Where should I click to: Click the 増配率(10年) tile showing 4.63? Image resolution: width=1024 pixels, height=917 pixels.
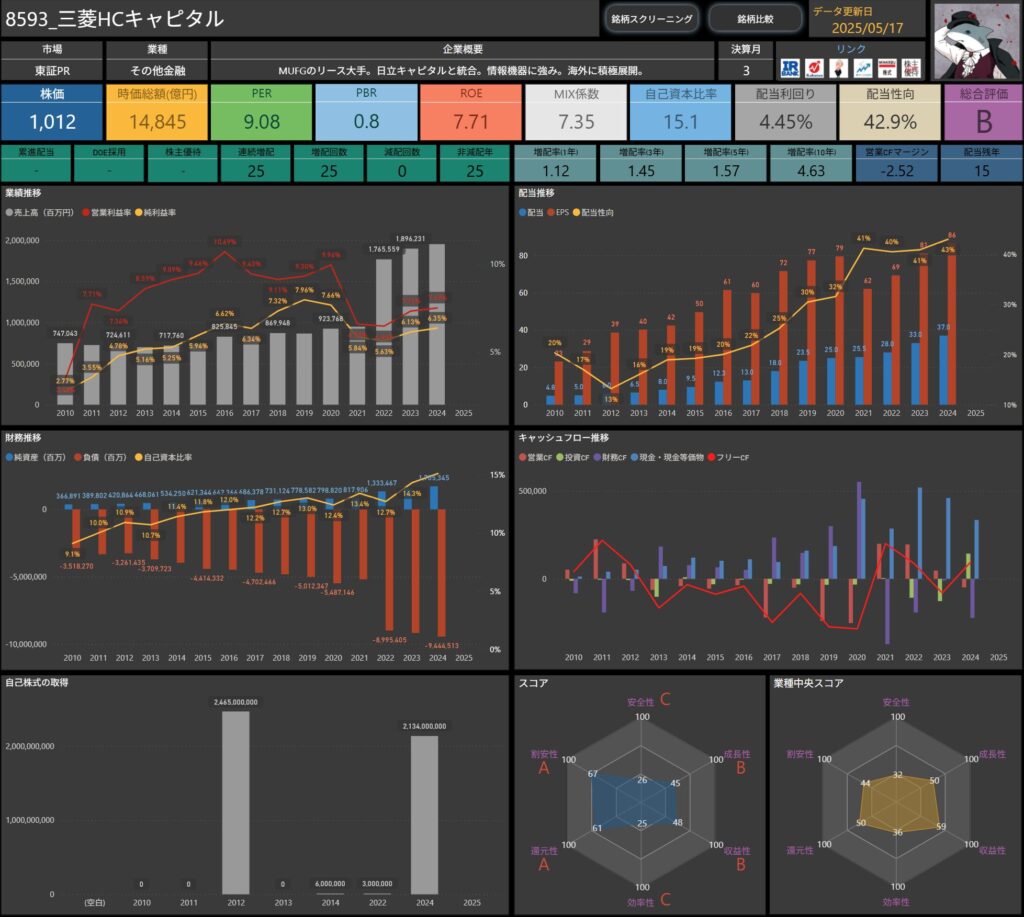(x=810, y=163)
